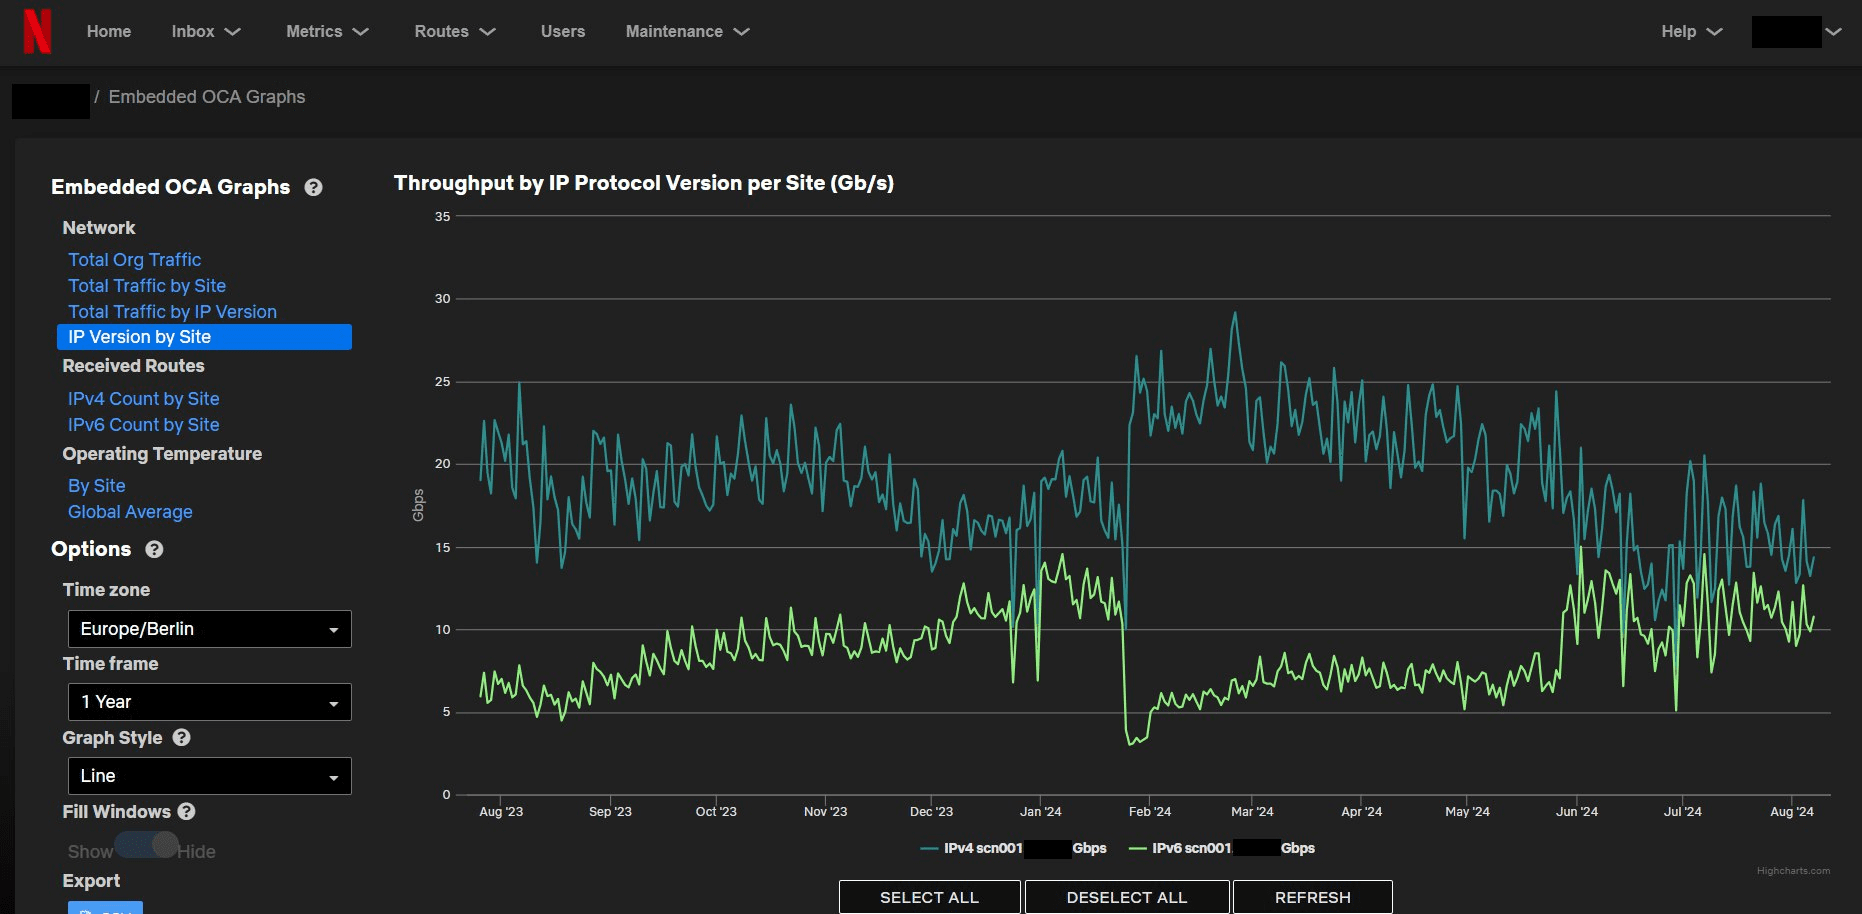The width and height of the screenshot is (1862, 914).
Task: Click the Aug '23 x-axis label
Action: click(x=501, y=812)
